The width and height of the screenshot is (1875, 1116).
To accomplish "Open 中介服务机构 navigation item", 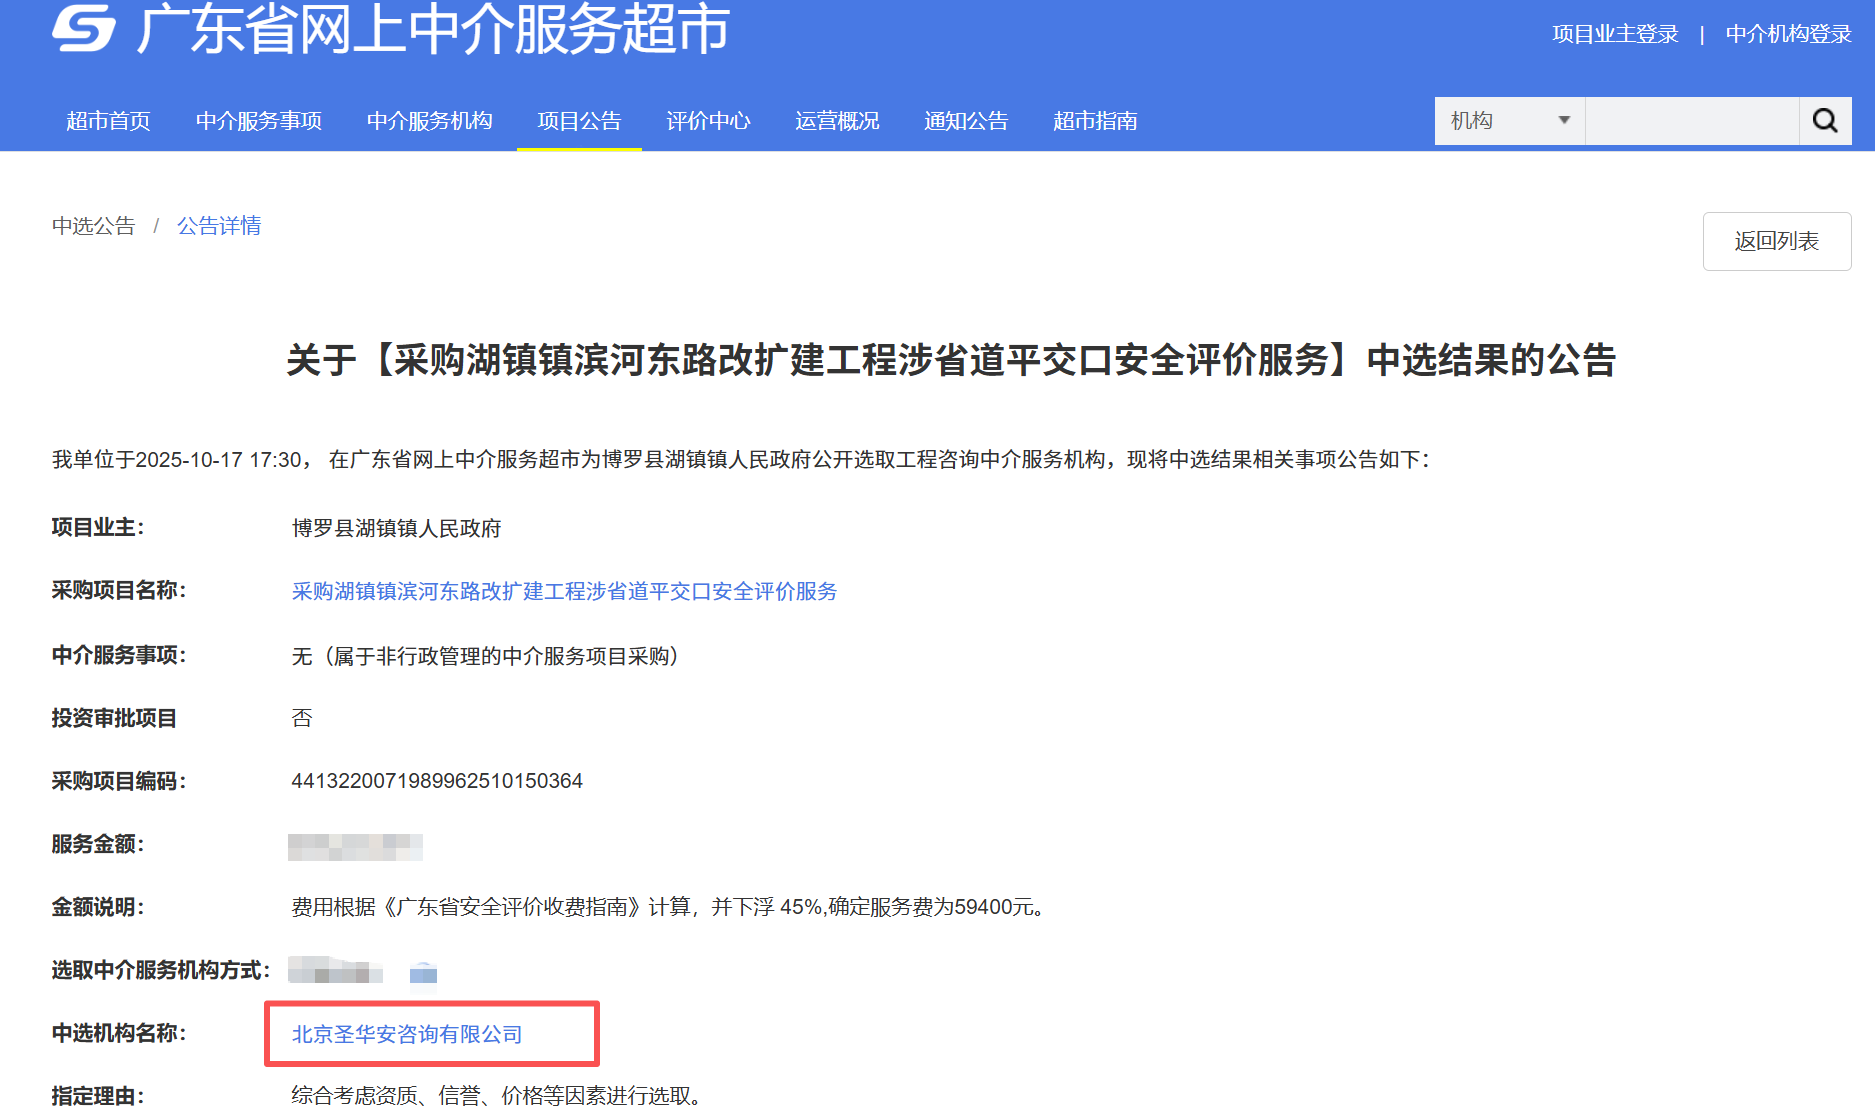I will 429,121.
